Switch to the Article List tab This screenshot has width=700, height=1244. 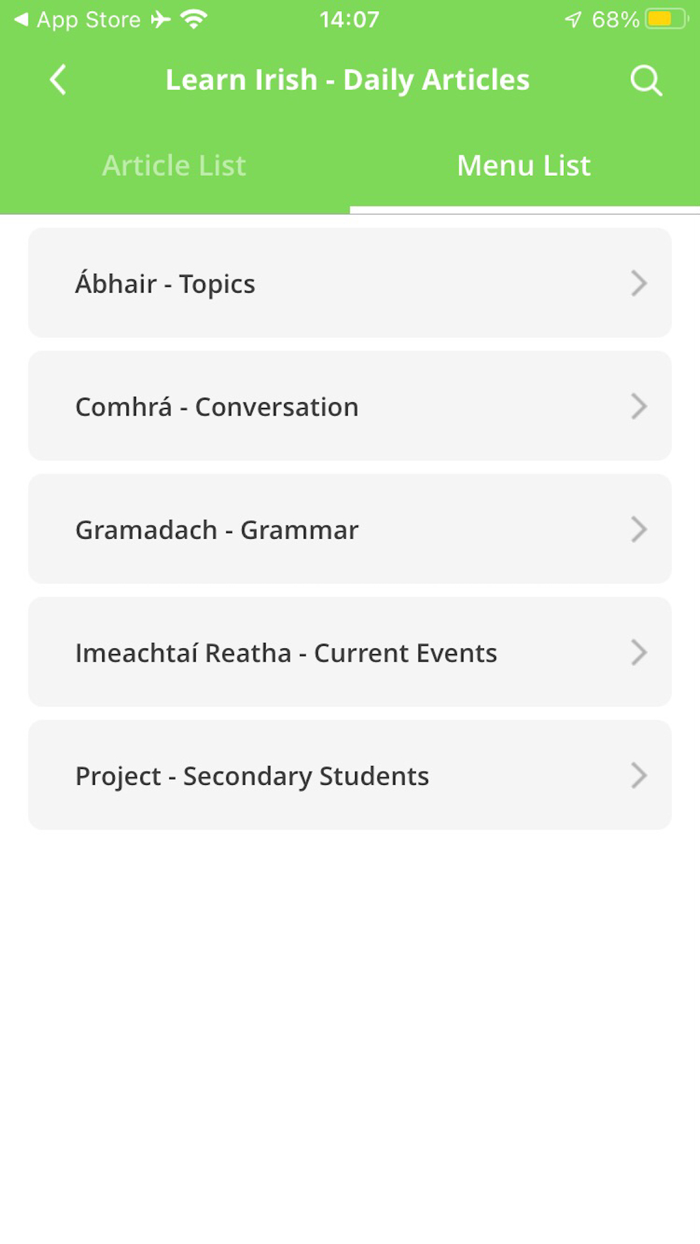pyautogui.click(x=174, y=165)
